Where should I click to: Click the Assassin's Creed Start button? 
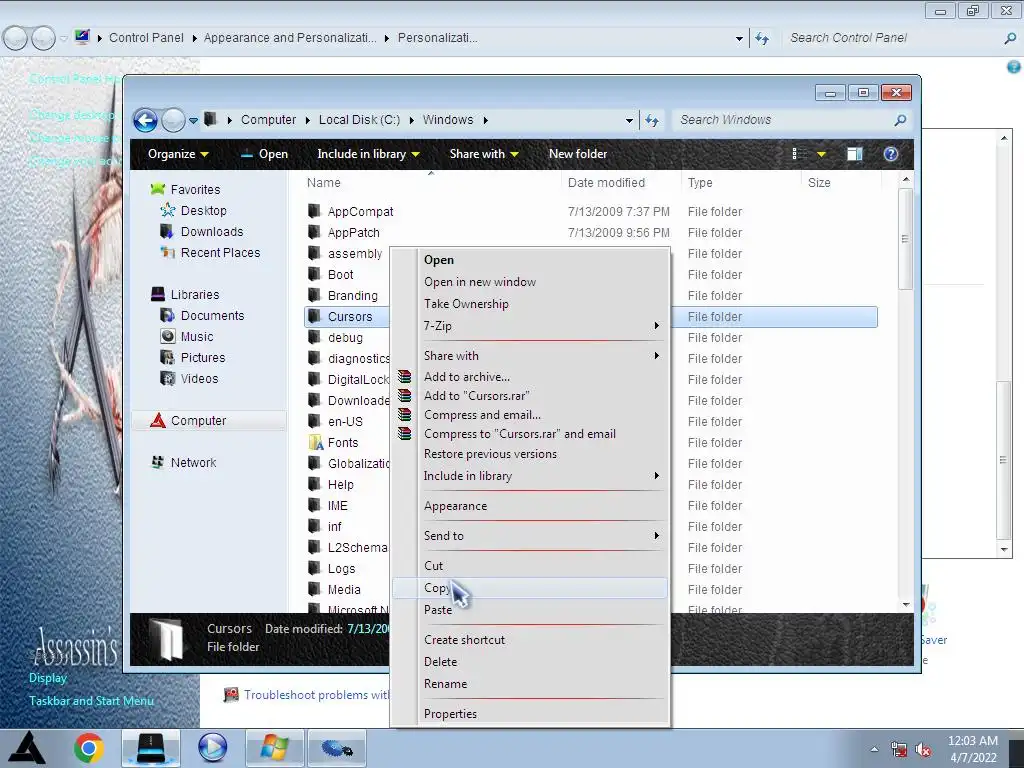(26, 748)
